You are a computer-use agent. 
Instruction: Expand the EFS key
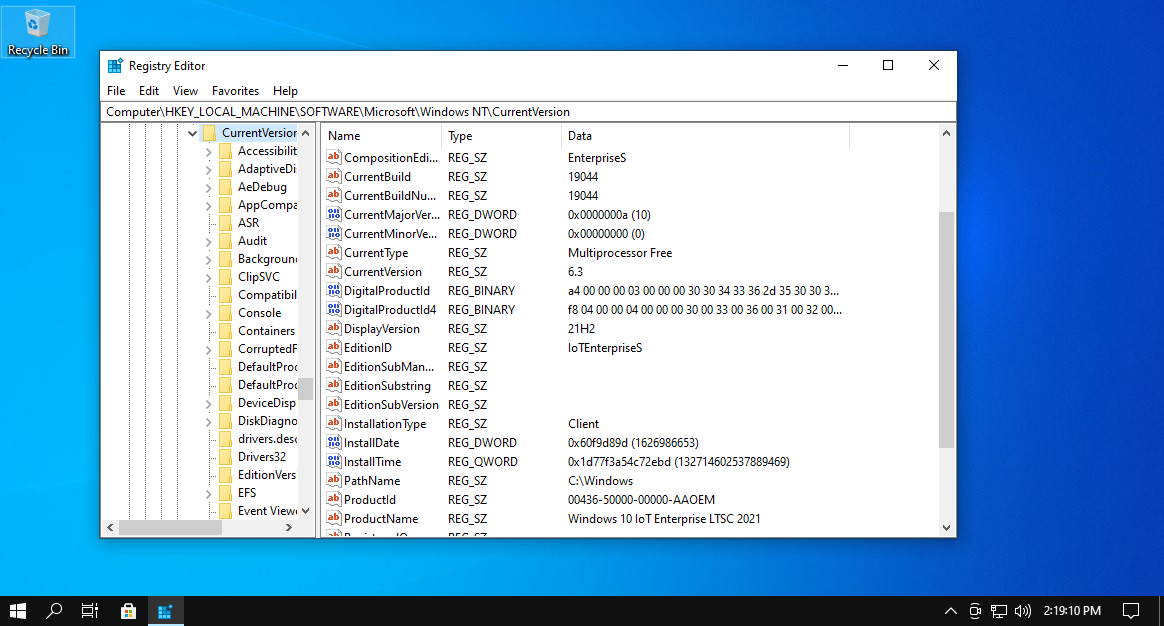209,493
